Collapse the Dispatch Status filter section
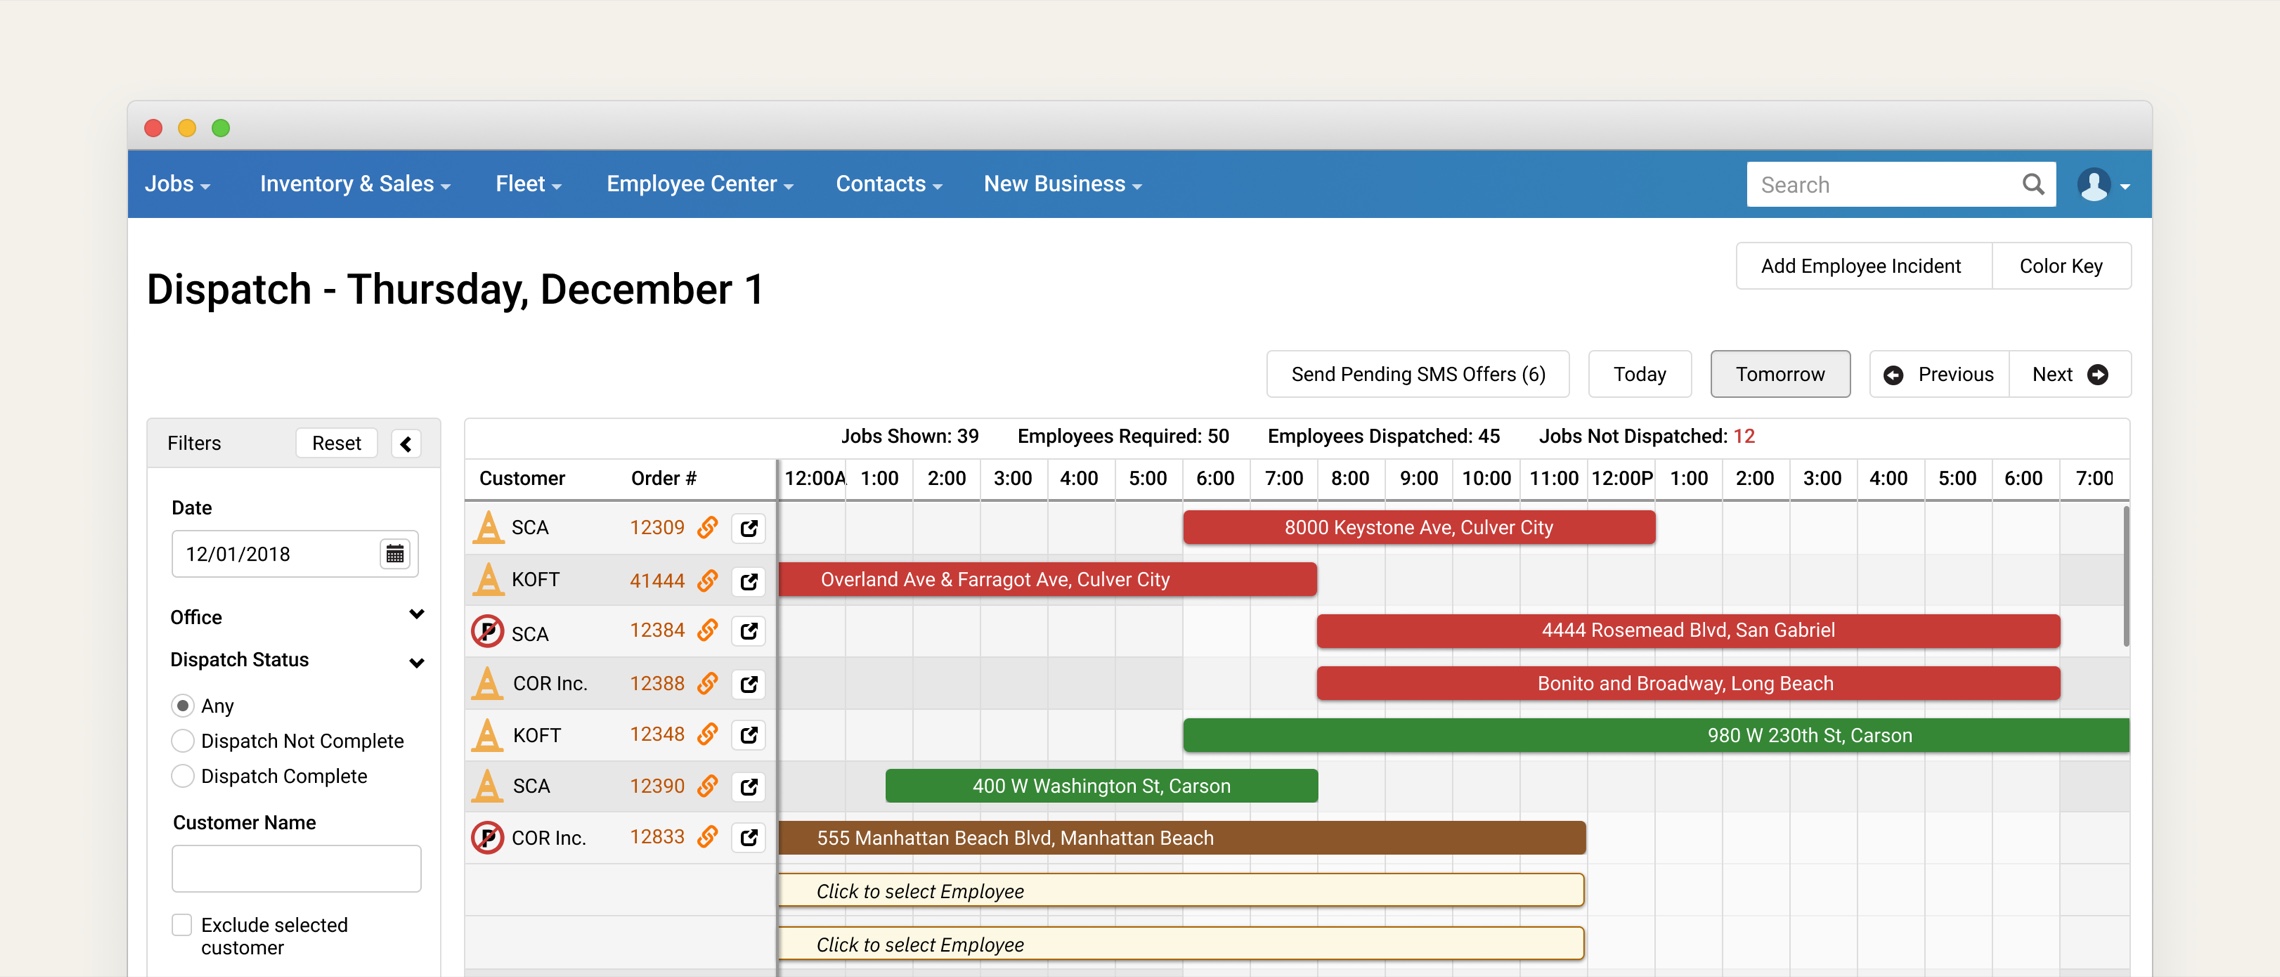Screen dimensions: 2280x977 tap(416, 662)
